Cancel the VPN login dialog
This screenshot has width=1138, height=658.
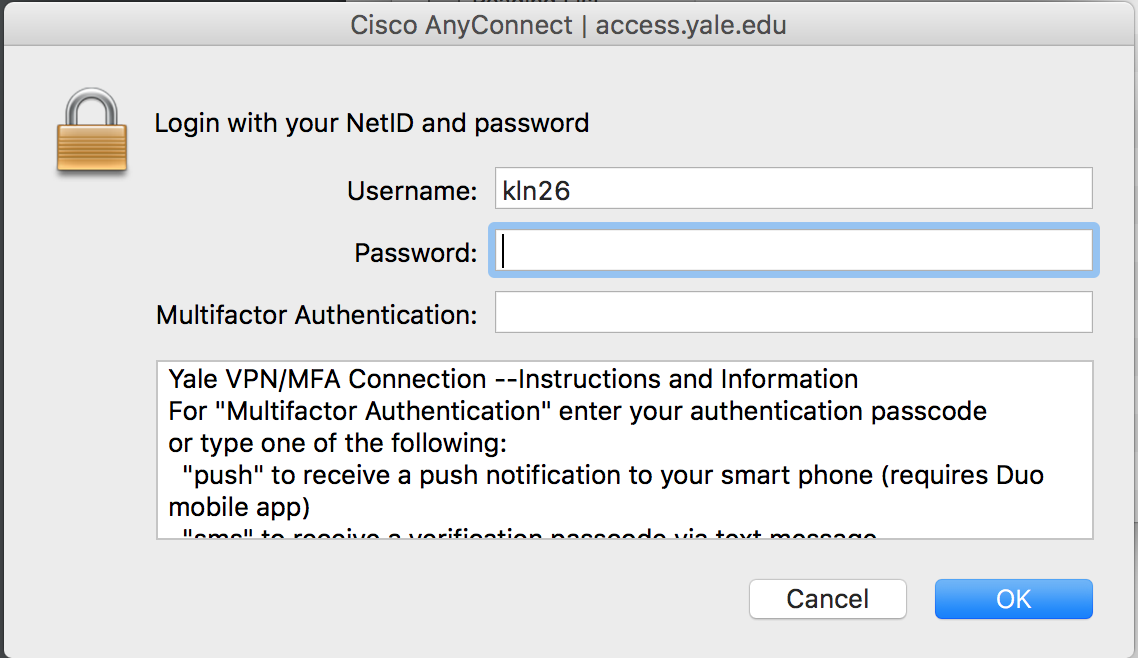[827, 599]
